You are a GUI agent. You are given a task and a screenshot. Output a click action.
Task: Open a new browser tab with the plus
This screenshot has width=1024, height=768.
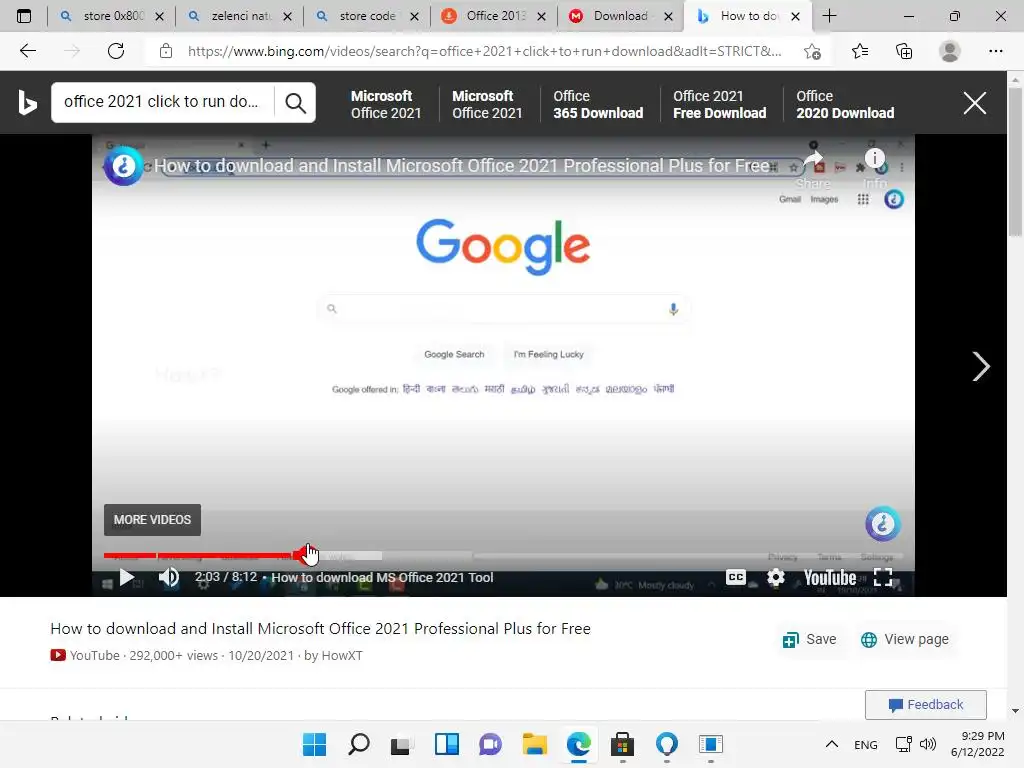[829, 16]
